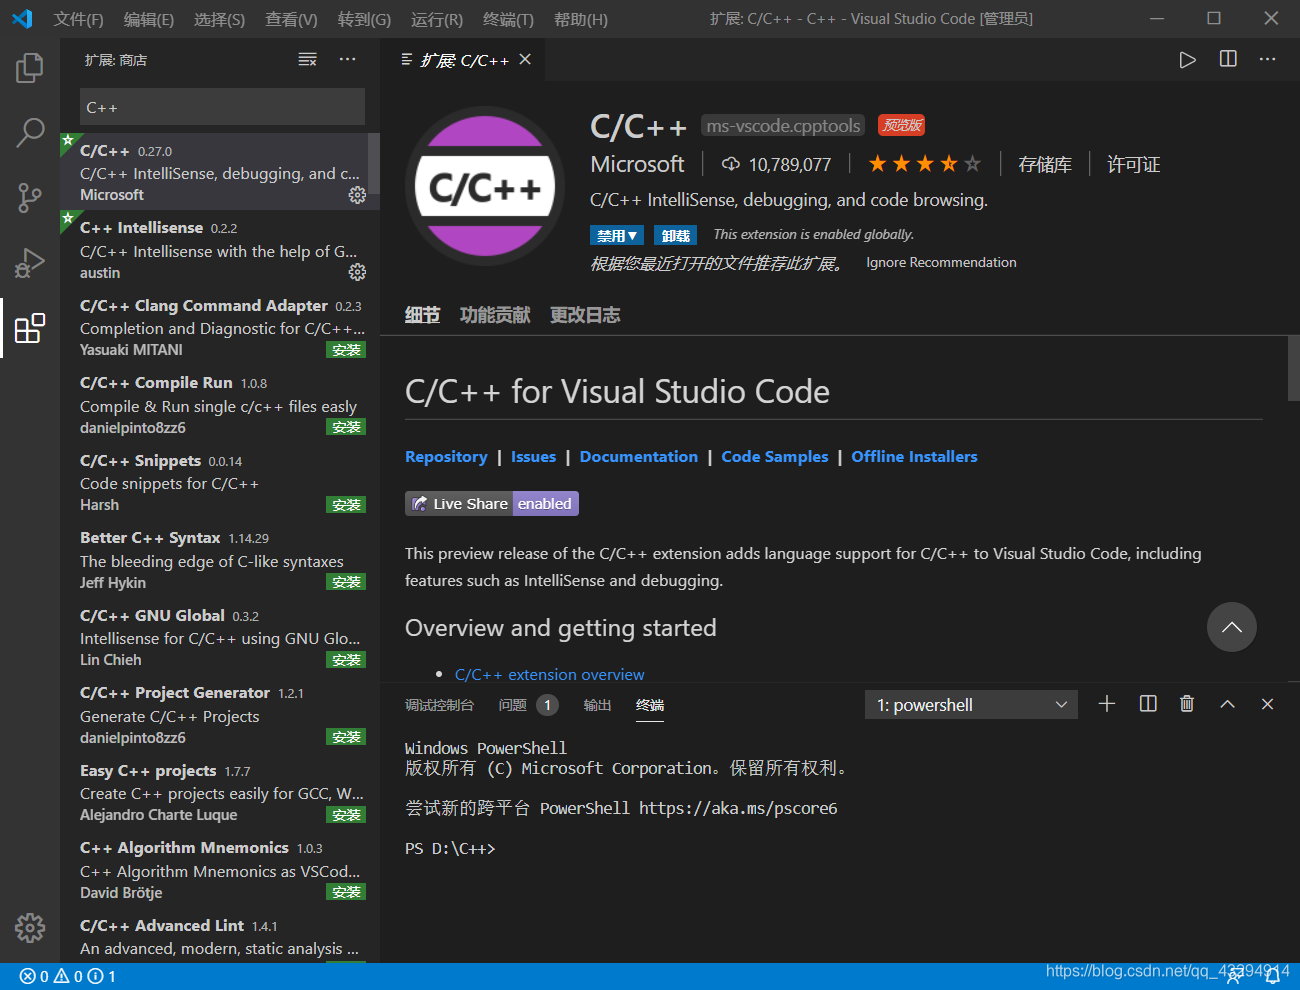Viewport: 1300px width, 990px height.
Task: Open the 终端(T) menu
Action: (x=508, y=19)
